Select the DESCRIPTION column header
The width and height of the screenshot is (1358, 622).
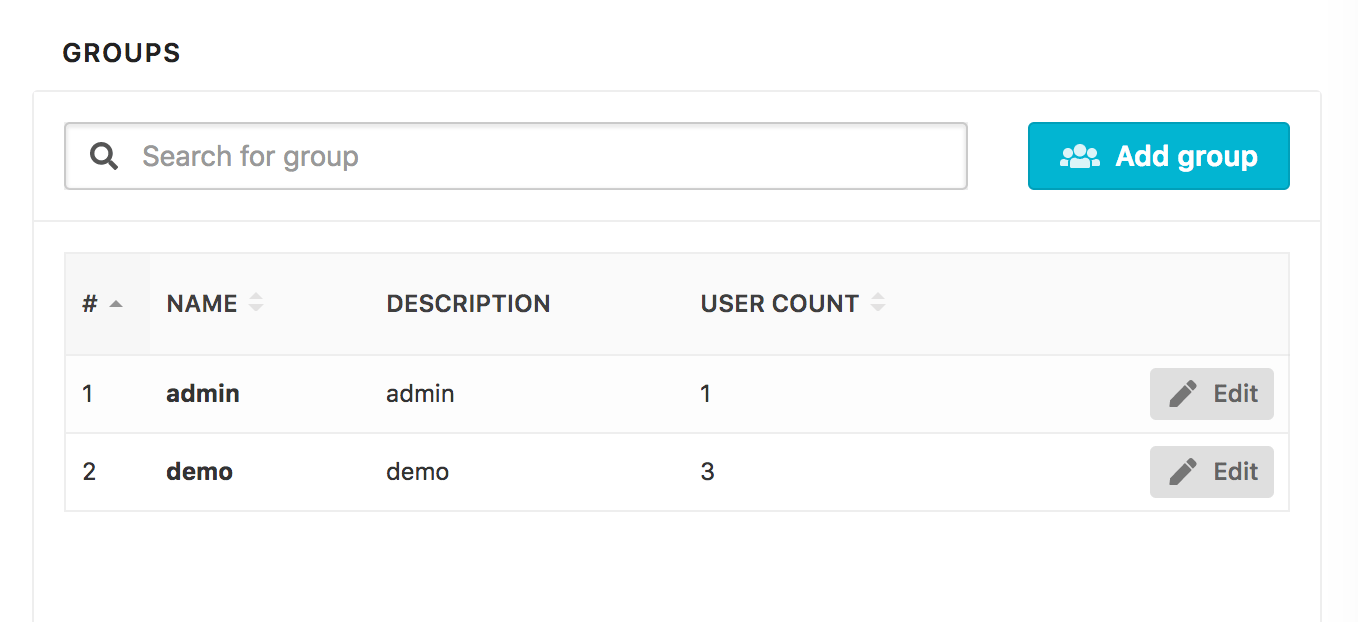(468, 303)
